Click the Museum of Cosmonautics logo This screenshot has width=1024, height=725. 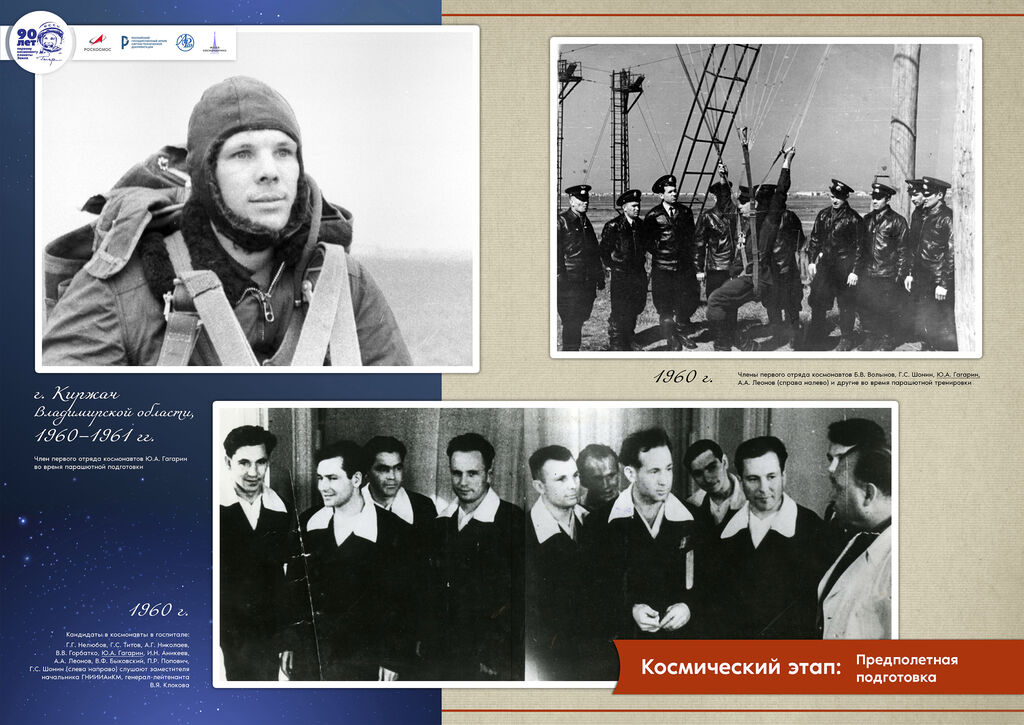point(216,42)
